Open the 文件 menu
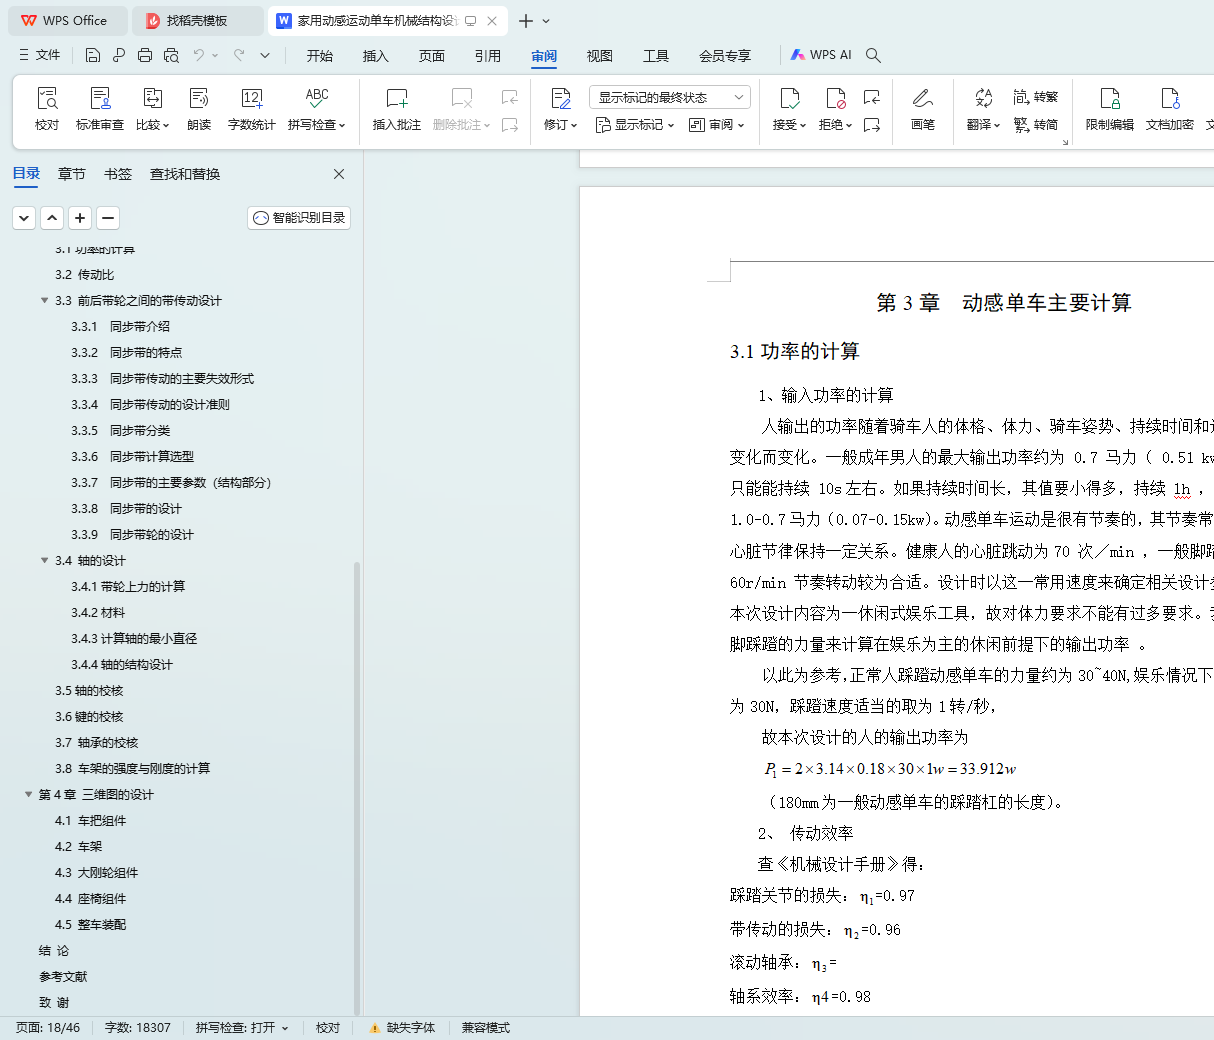The height and width of the screenshot is (1040, 1214). (40, 55)
